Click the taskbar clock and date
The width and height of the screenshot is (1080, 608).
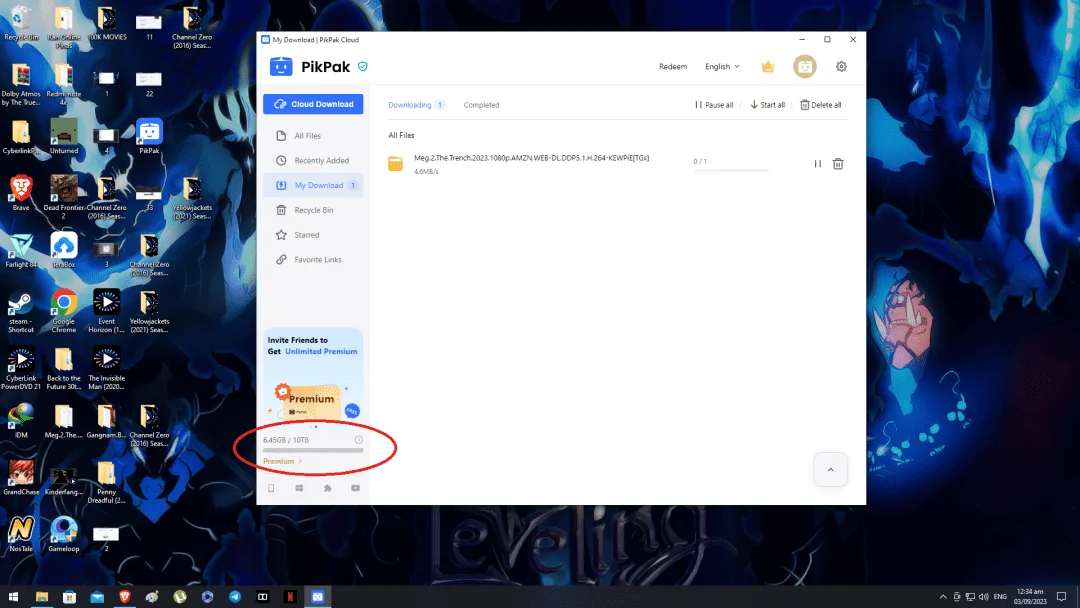[1030, 597]
